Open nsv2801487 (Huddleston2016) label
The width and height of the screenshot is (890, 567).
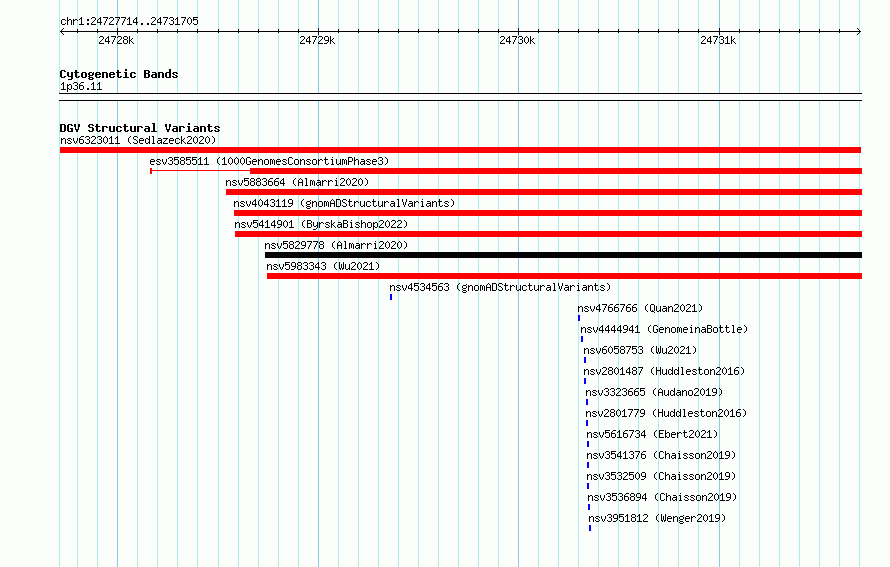click(x=664, y=371)
